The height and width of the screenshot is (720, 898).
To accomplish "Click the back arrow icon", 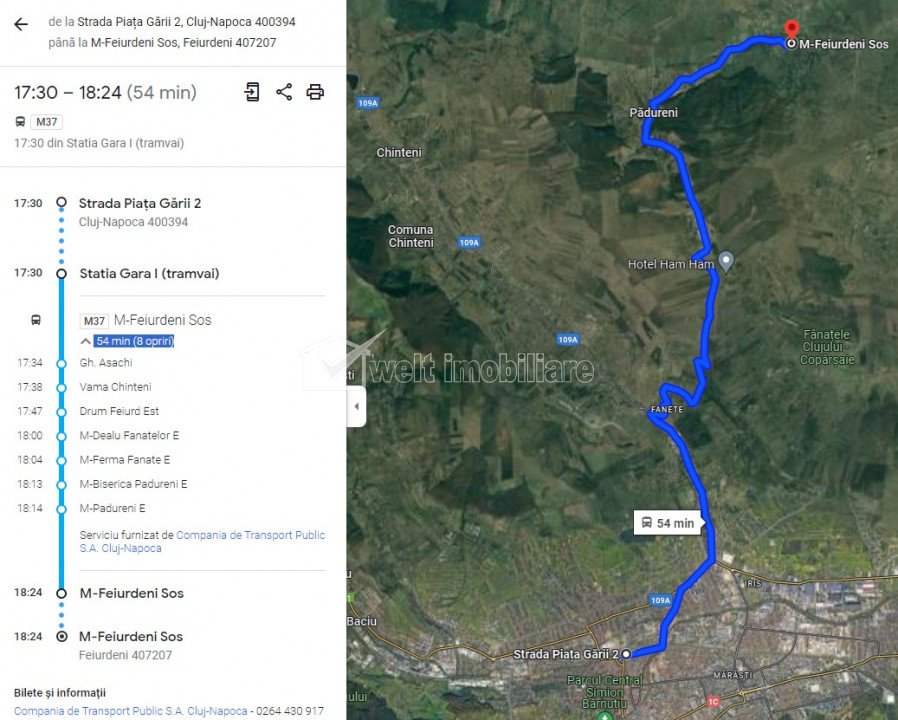I will 21,24.
